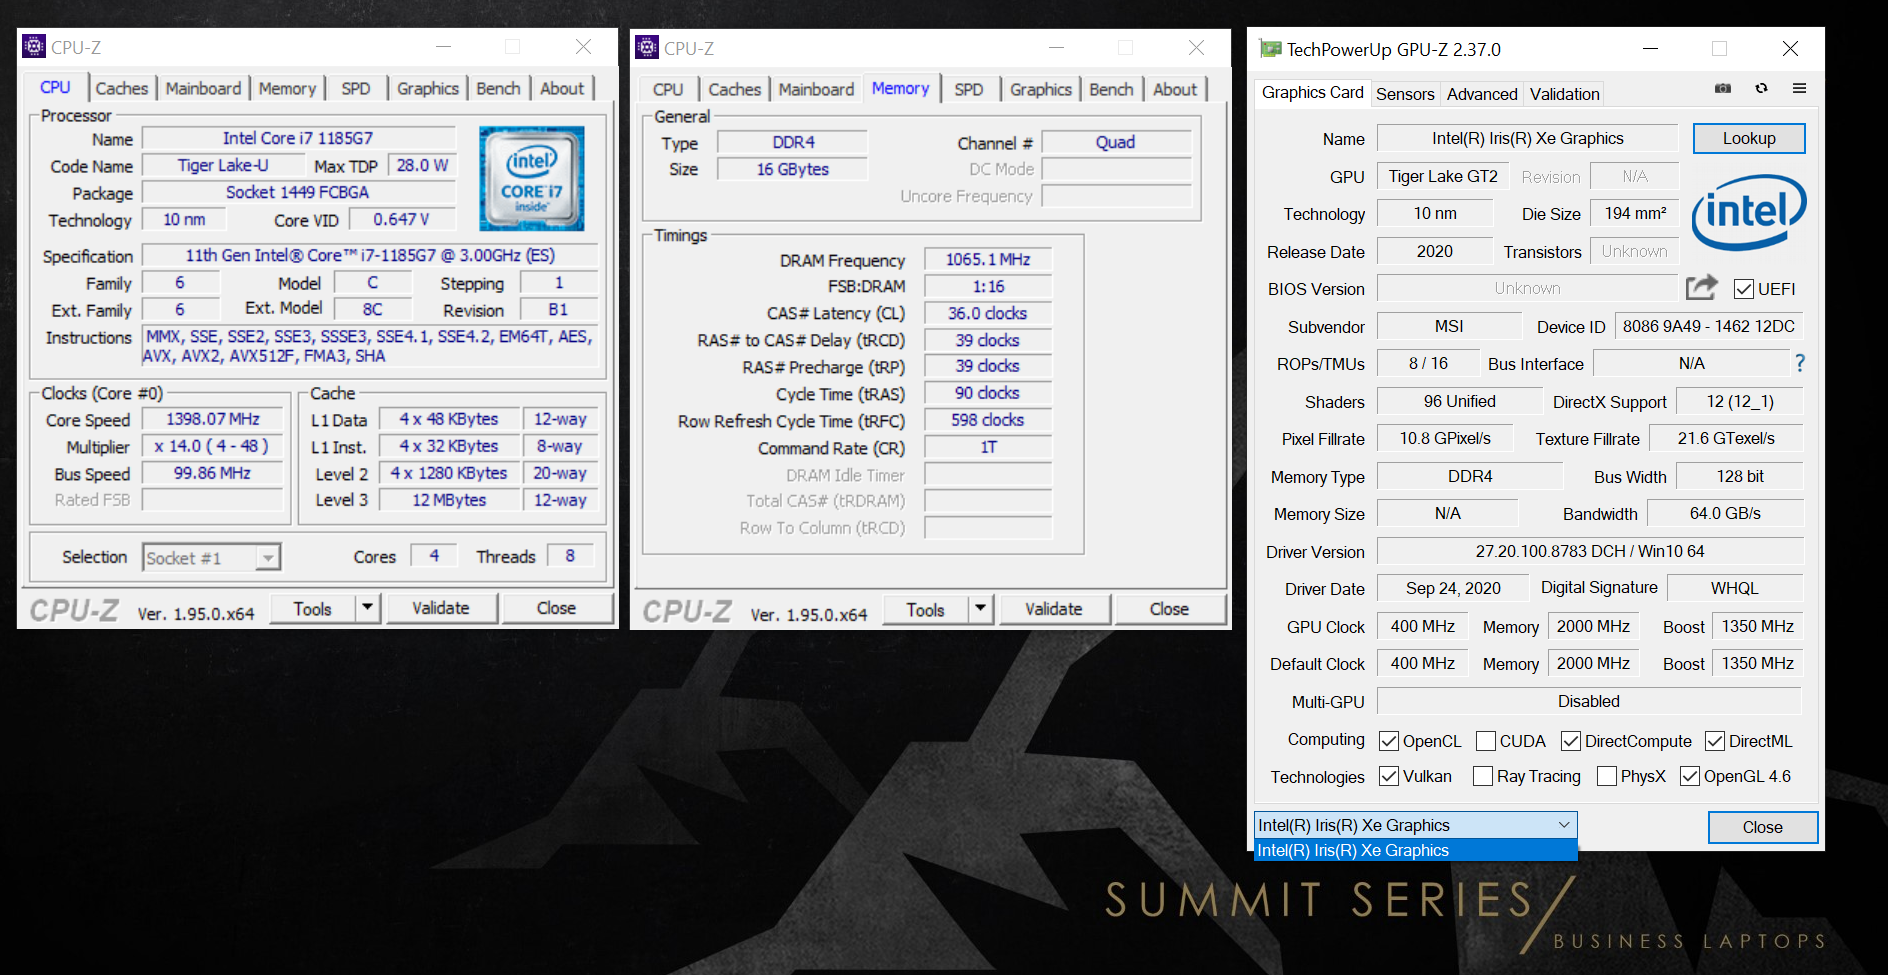Click the Instructions list text
This screenshot has height=975, width=1888.
tap(370, 346)
